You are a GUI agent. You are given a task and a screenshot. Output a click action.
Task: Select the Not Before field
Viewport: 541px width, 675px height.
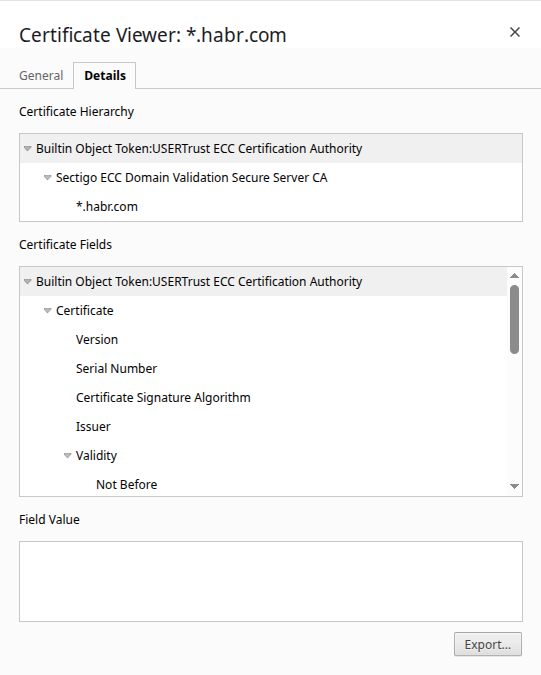click(x=263, y=485)
